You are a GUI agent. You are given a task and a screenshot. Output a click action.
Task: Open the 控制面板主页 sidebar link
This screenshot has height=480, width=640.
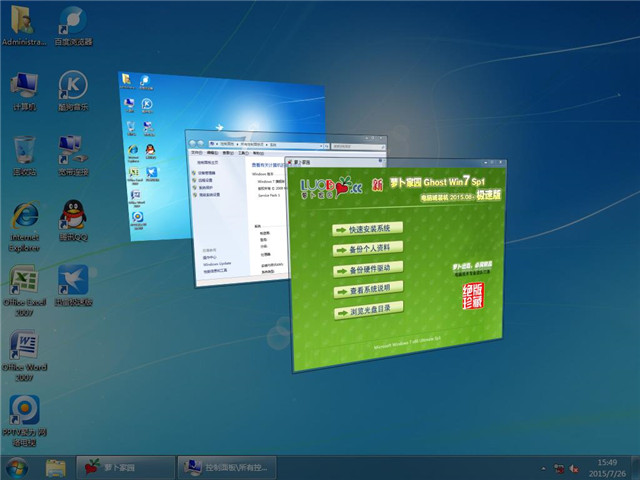pos(208,162)
